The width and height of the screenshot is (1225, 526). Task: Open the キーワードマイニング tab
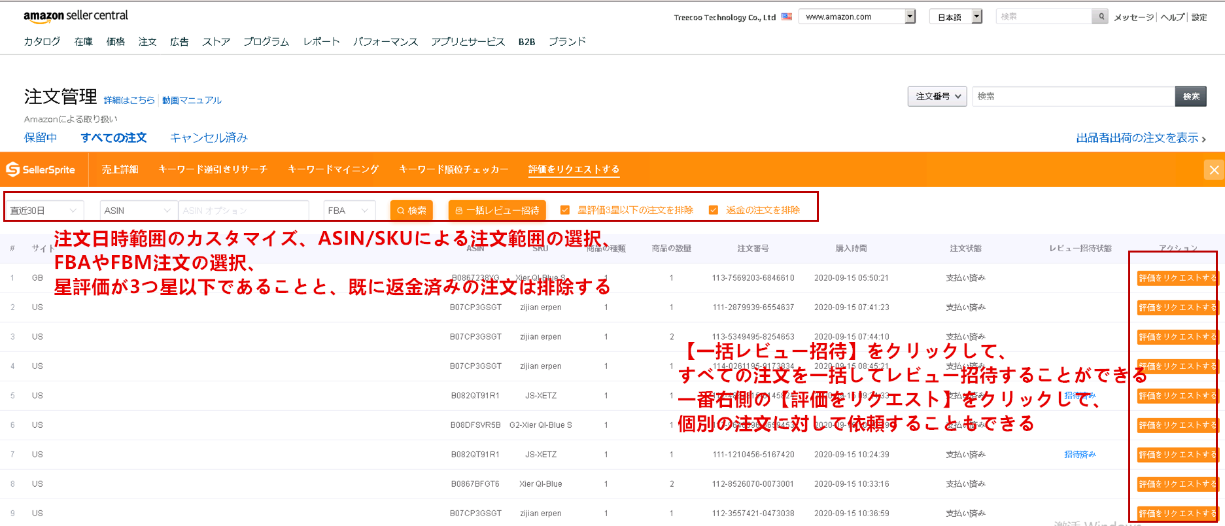333,170
